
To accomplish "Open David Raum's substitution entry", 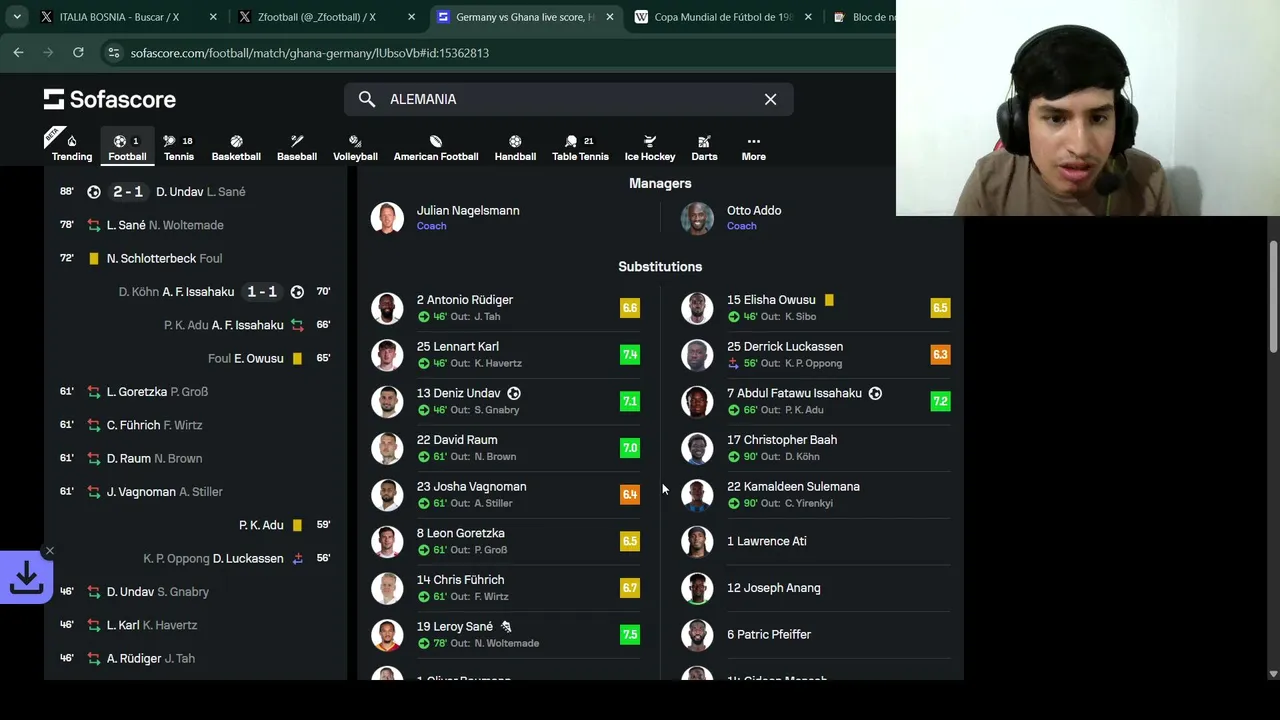I will (505, 448).
